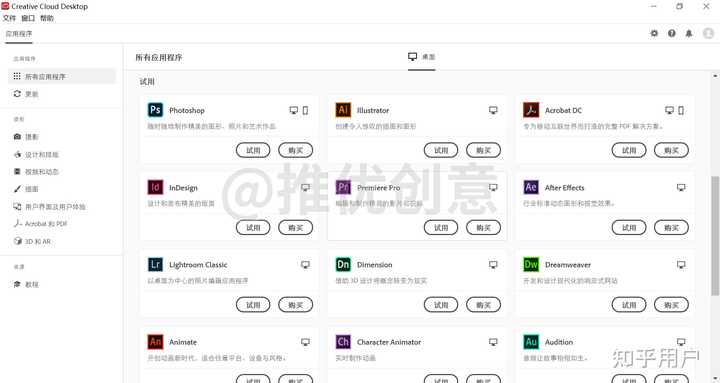Open notifications with the bell icon
The image size is (720, 383).
coord(689,34)
